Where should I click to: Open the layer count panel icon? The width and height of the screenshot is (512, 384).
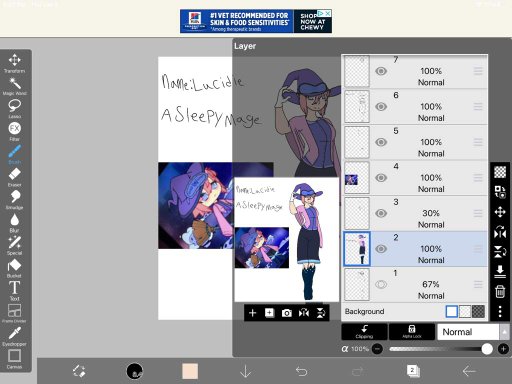click(413, 371)
